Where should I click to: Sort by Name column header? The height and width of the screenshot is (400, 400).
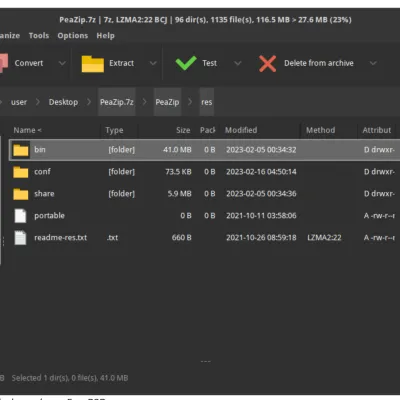[x=27, y=130]
